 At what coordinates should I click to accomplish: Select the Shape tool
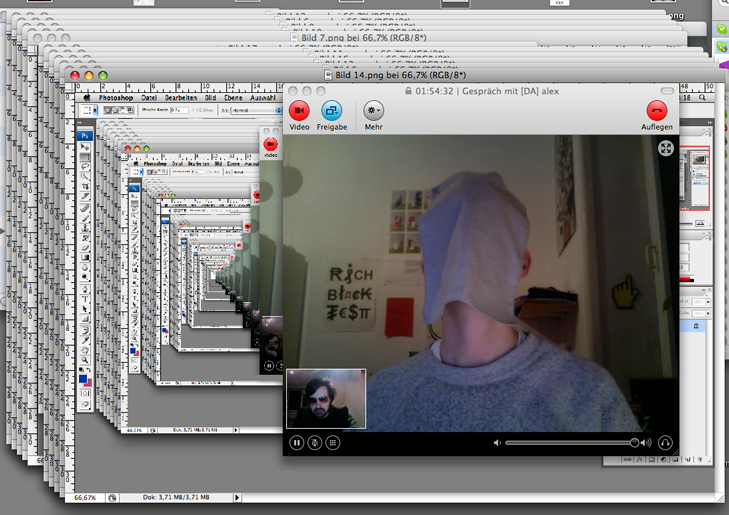[85, 318]
